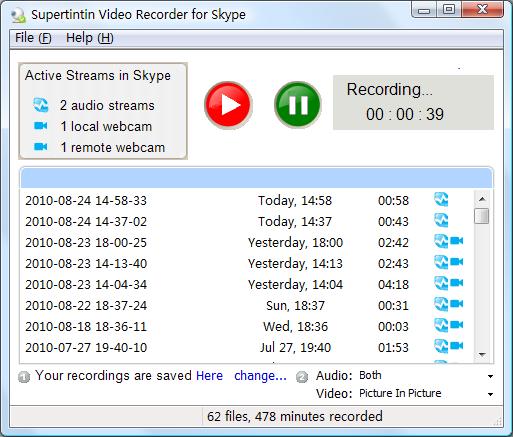Select recording 2010-08-23 14-04-34
This screenshot has height=437, width=513.
coord(247,284)
